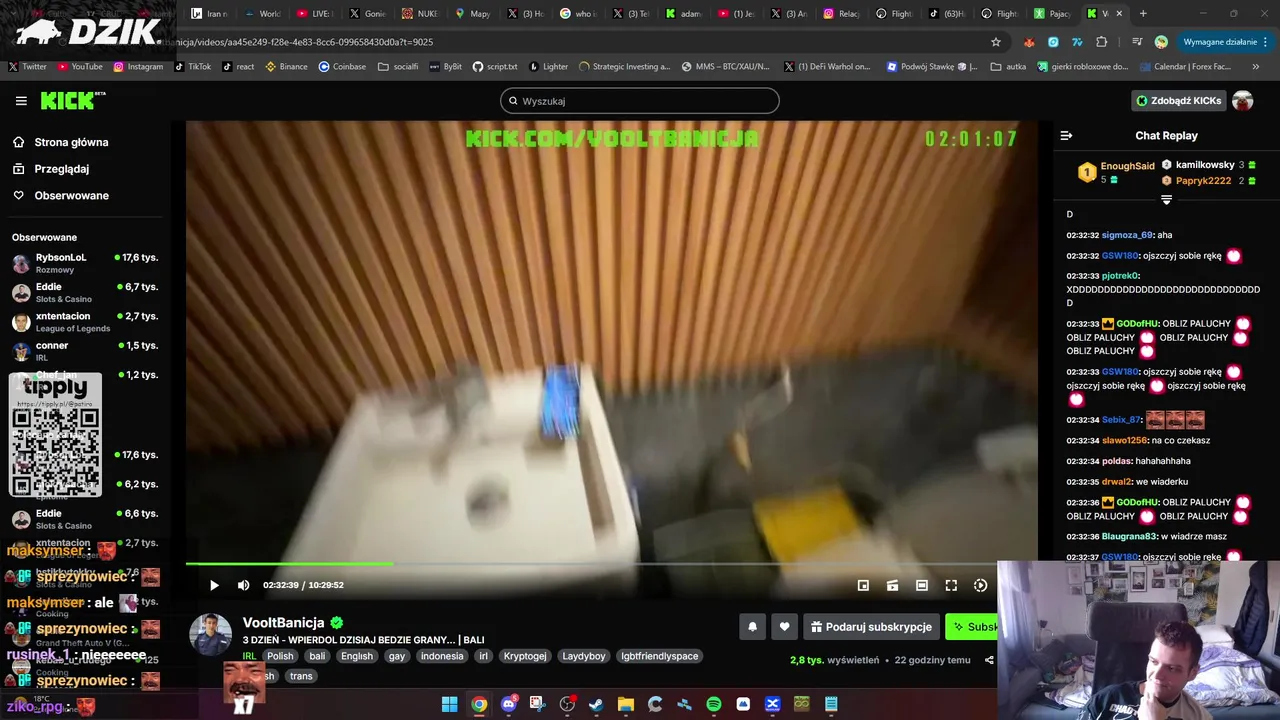Screen dimensions: 1280x720
Task: Open playback speed settings icon
Action: pos(980,585)
